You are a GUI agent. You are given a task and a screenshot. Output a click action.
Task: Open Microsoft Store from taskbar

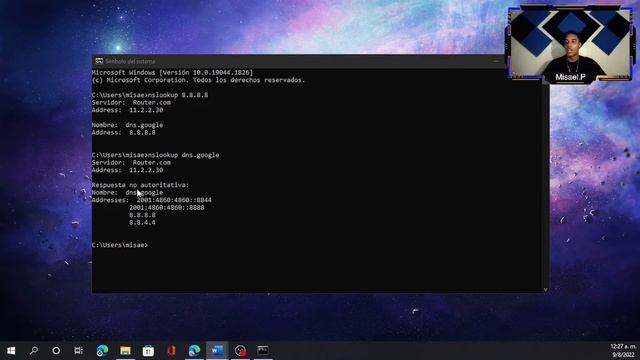point(148,350)
